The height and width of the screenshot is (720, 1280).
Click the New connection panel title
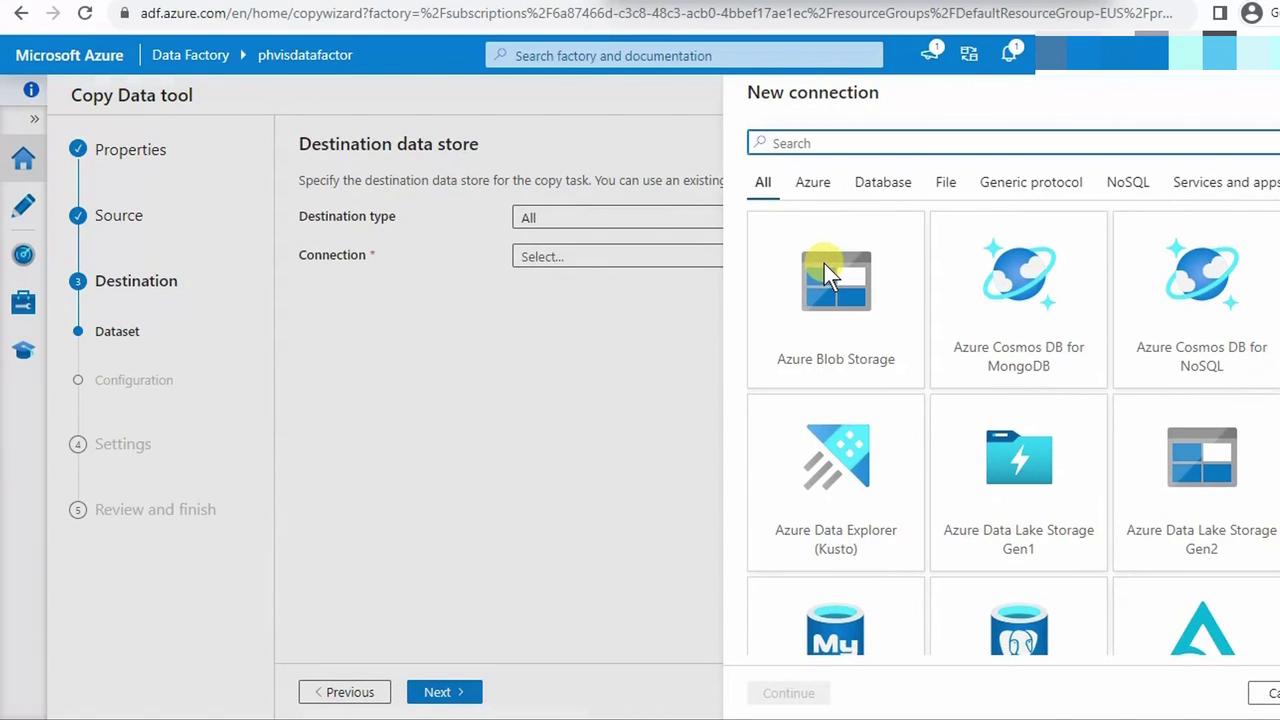[x=813, y=92]
